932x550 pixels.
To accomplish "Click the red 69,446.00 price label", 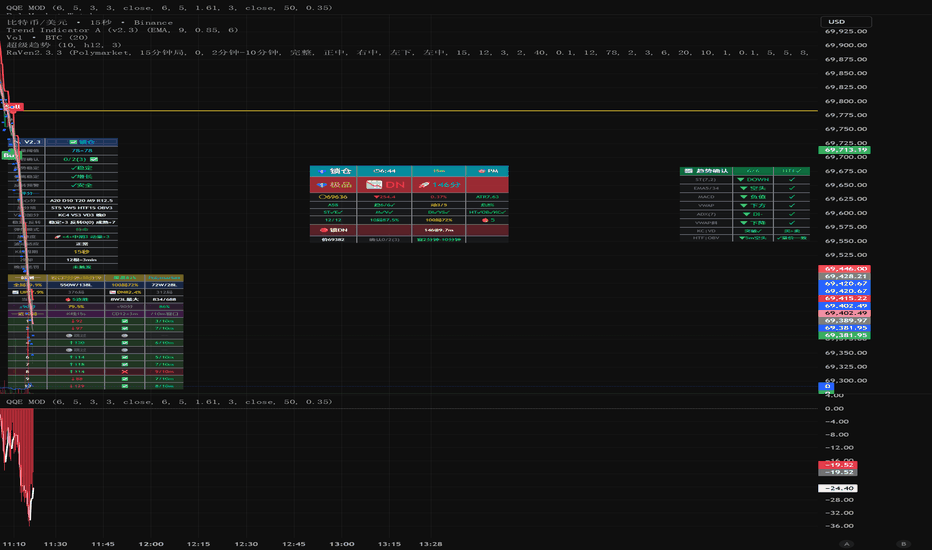I will (845, 270).
